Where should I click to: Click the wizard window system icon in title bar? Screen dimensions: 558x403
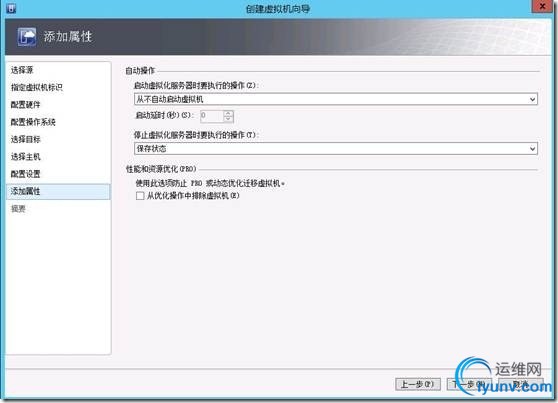pyautogui.click(x=11, y=8)
